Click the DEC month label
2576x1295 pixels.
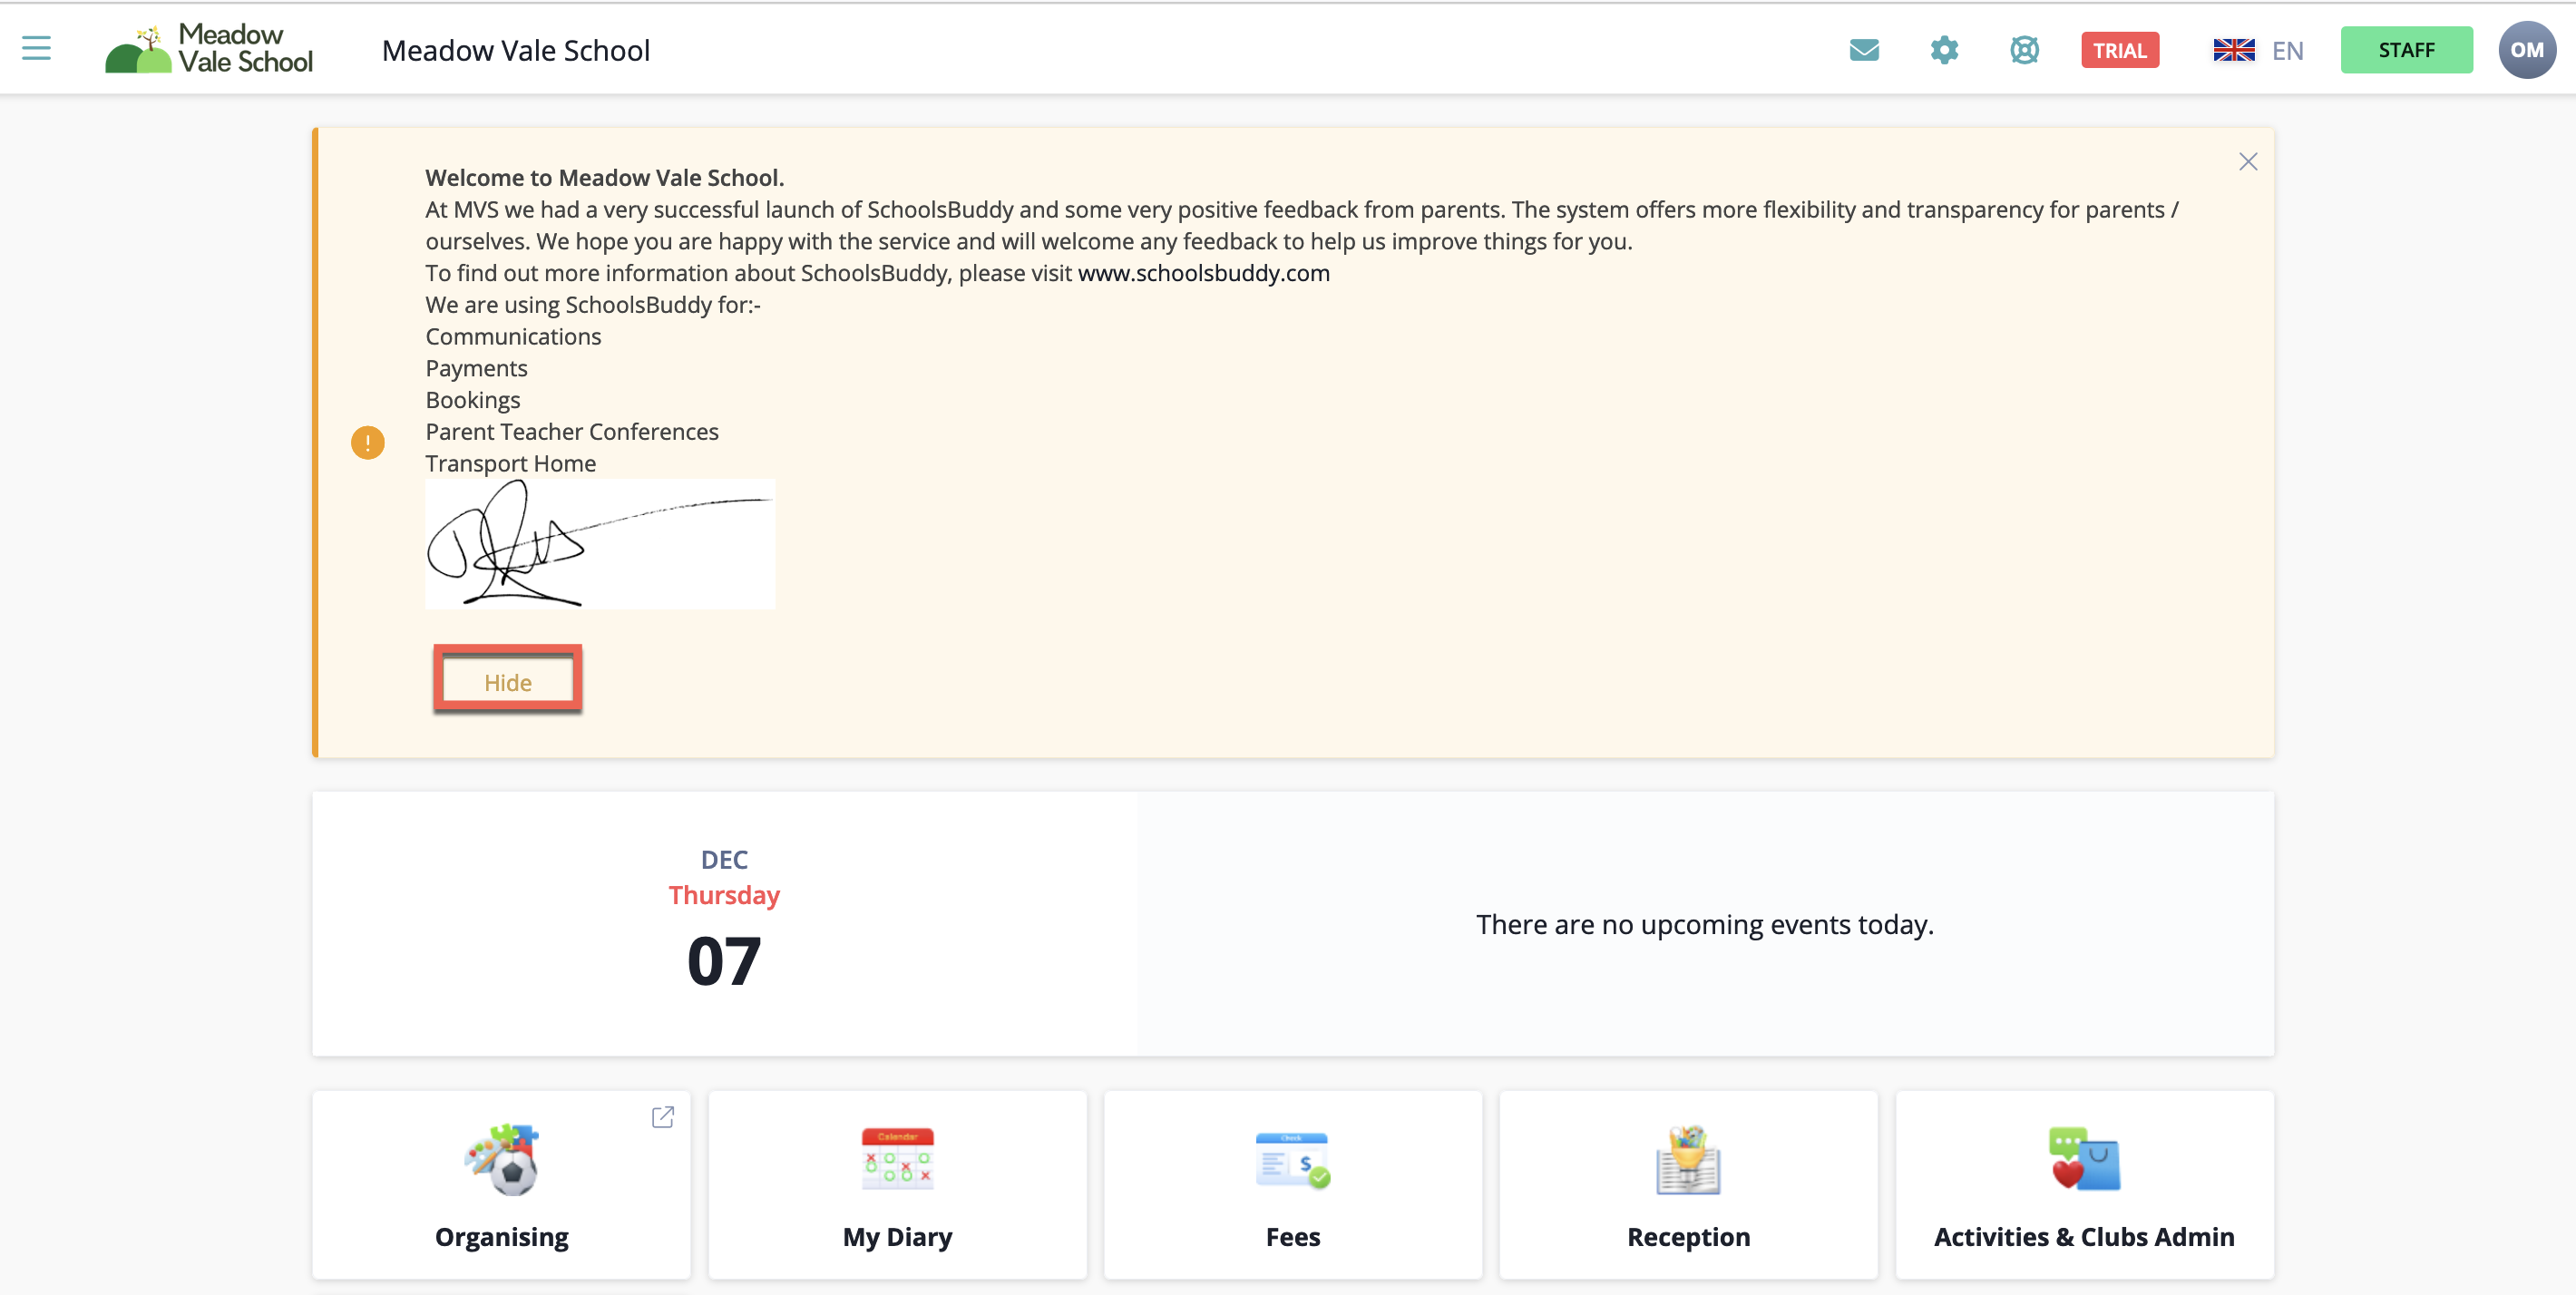724,860
